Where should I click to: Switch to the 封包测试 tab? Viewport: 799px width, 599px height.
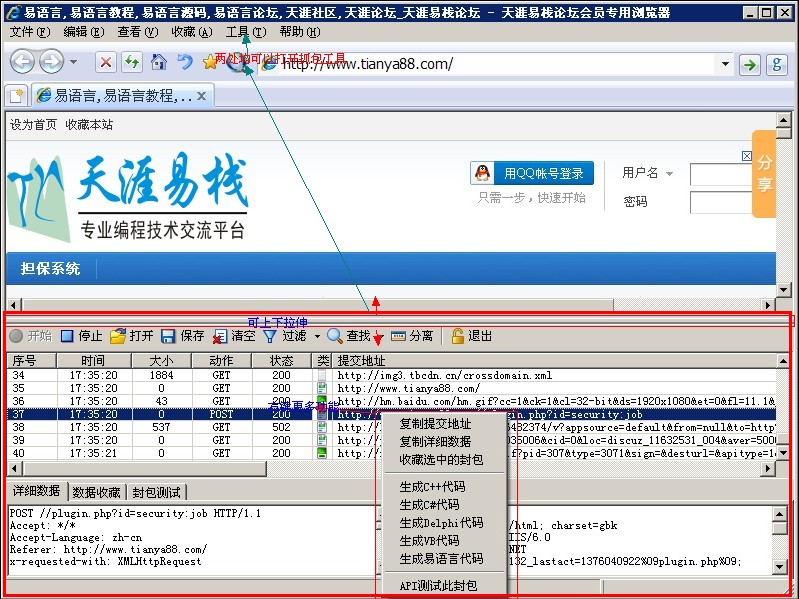pos(157,492)
